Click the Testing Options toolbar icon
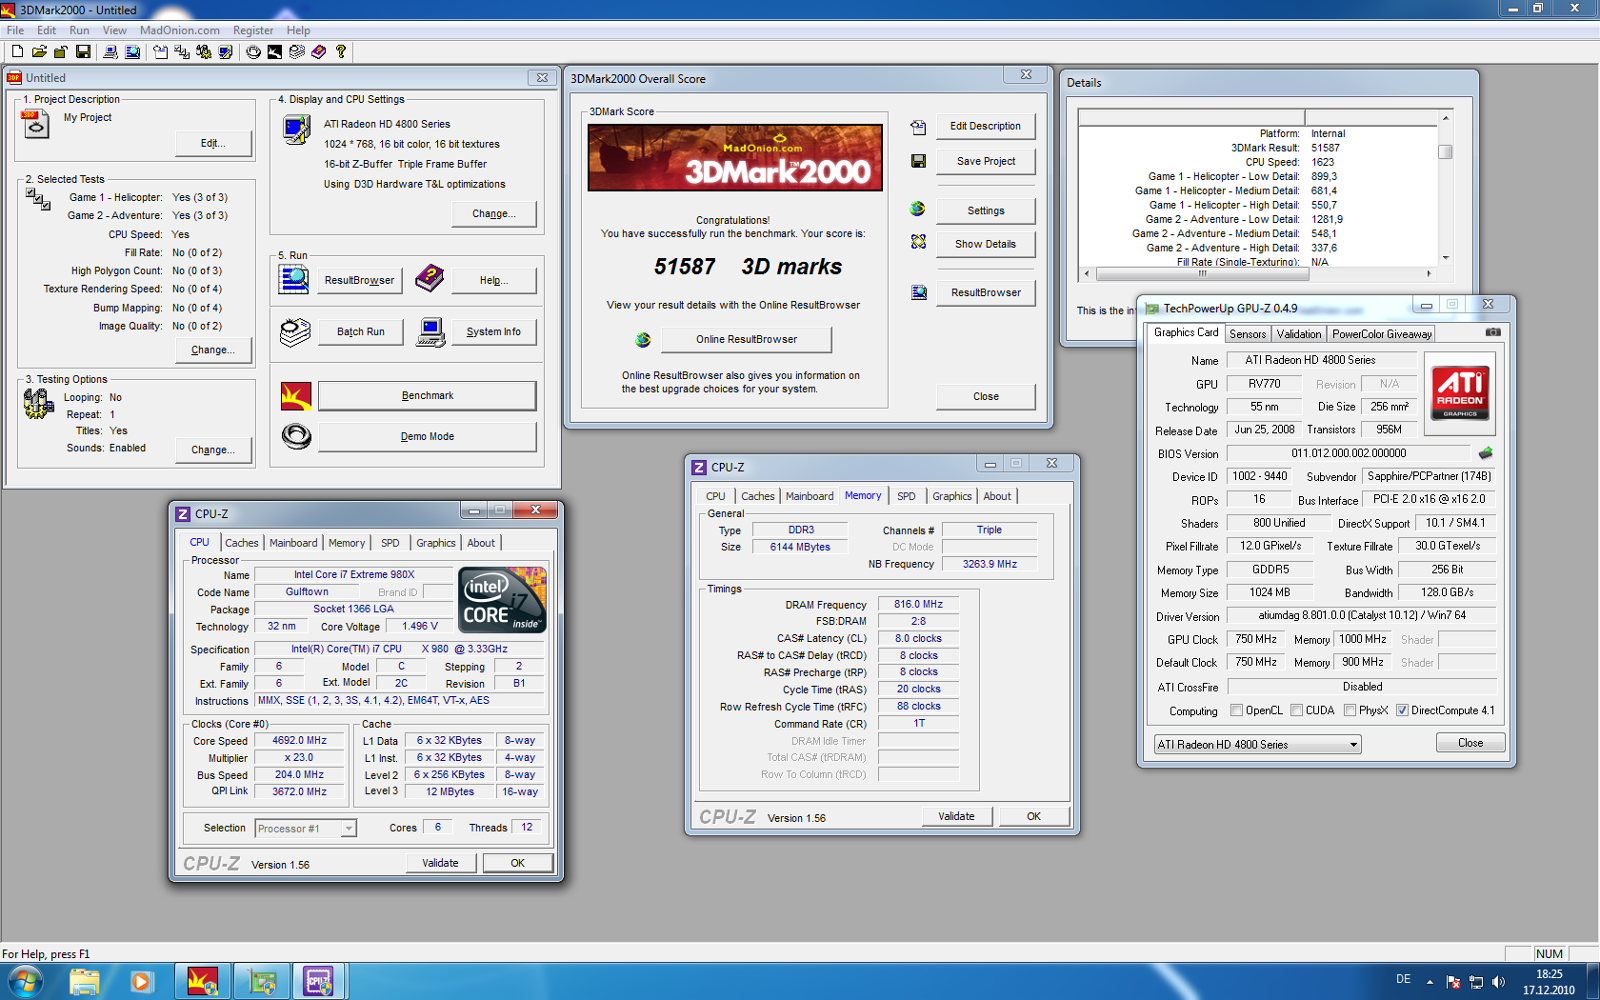Viewport: 1600px width, 1000px height. [204, 51]
